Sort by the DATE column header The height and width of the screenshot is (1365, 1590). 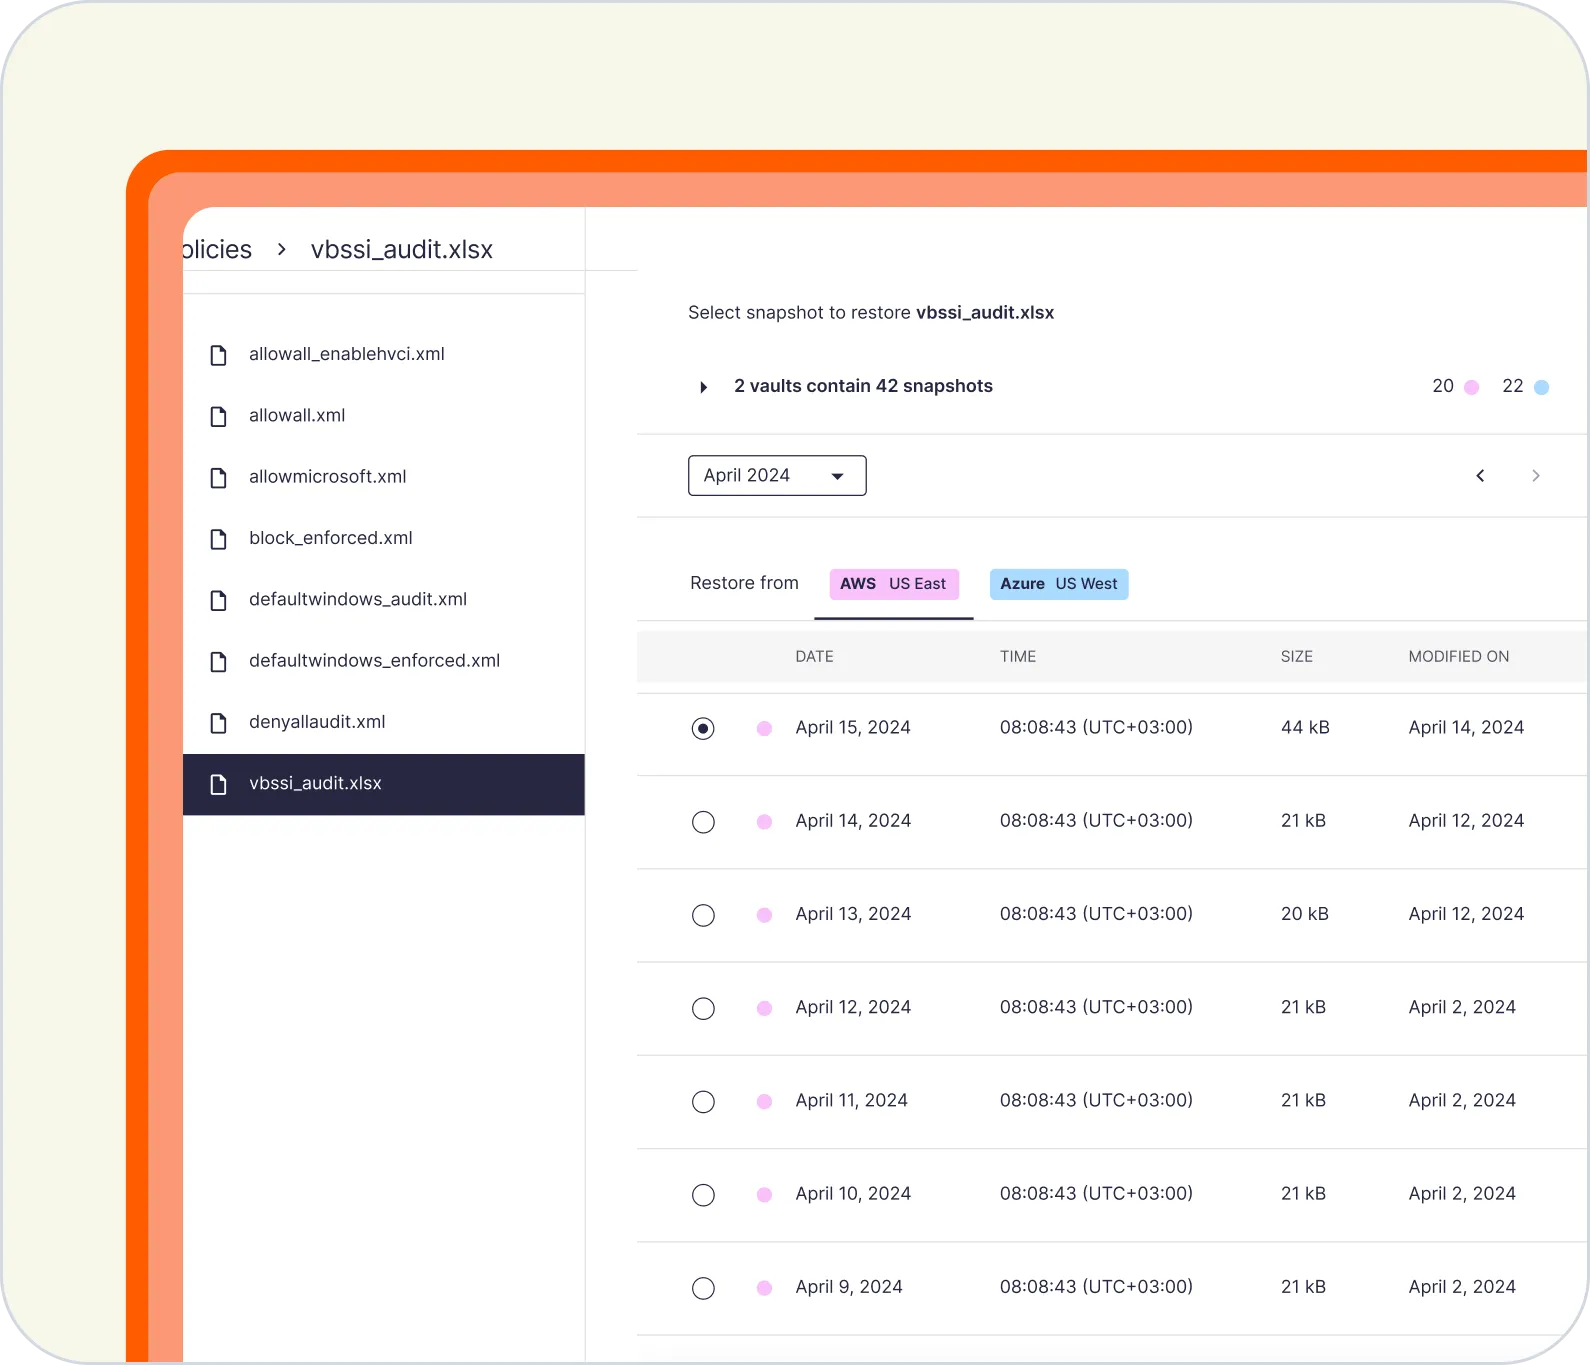(x=814, y=657)
